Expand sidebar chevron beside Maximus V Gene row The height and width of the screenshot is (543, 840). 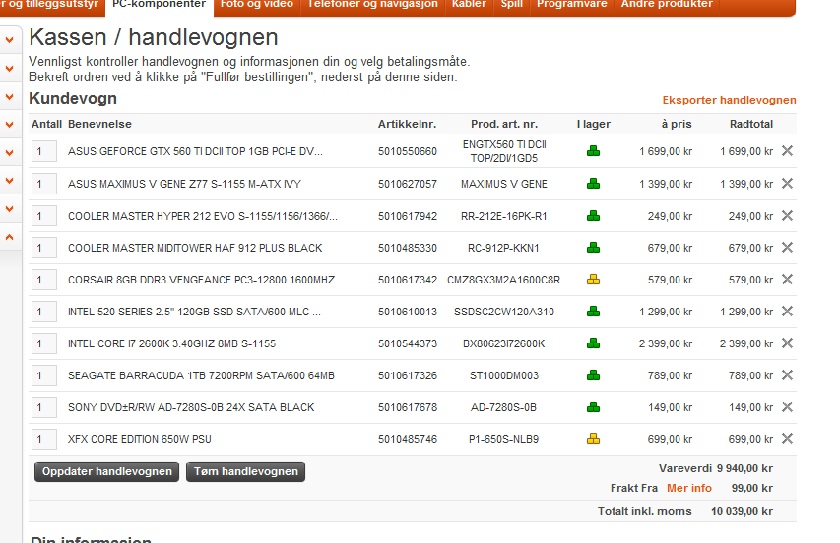(x=10, y=180)
